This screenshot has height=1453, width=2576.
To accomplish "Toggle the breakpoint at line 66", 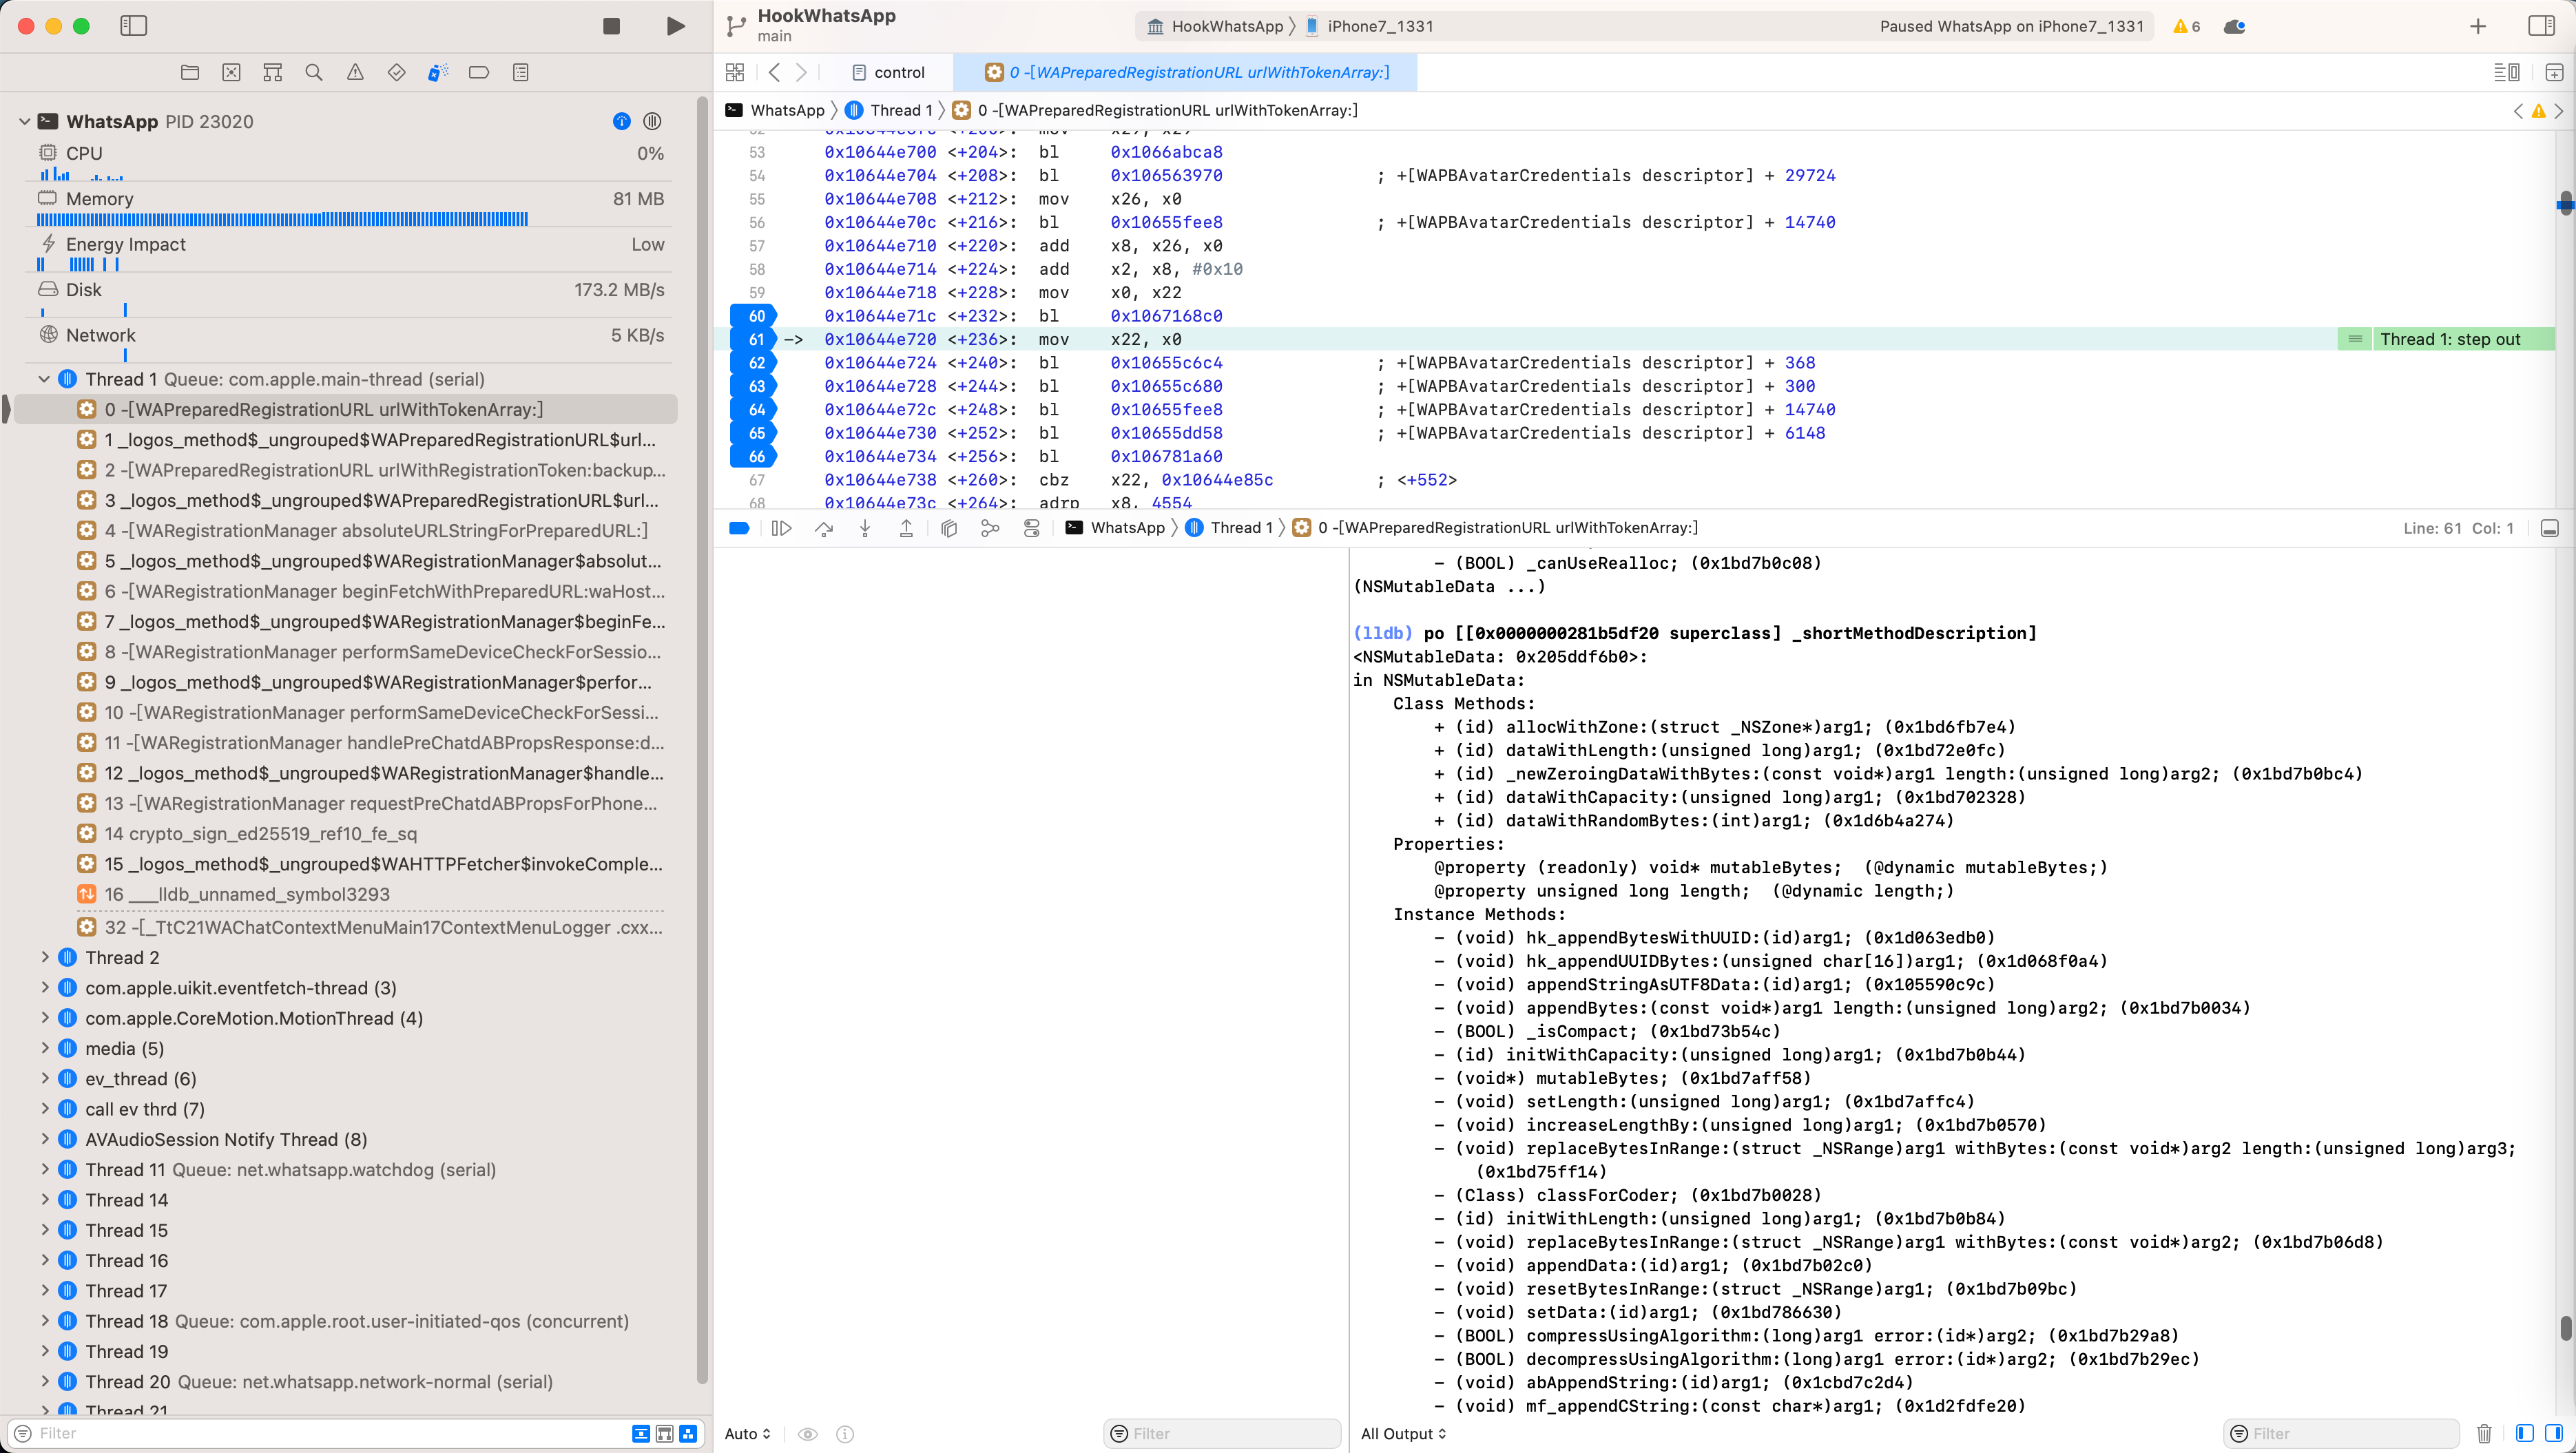I will point(754,456).
